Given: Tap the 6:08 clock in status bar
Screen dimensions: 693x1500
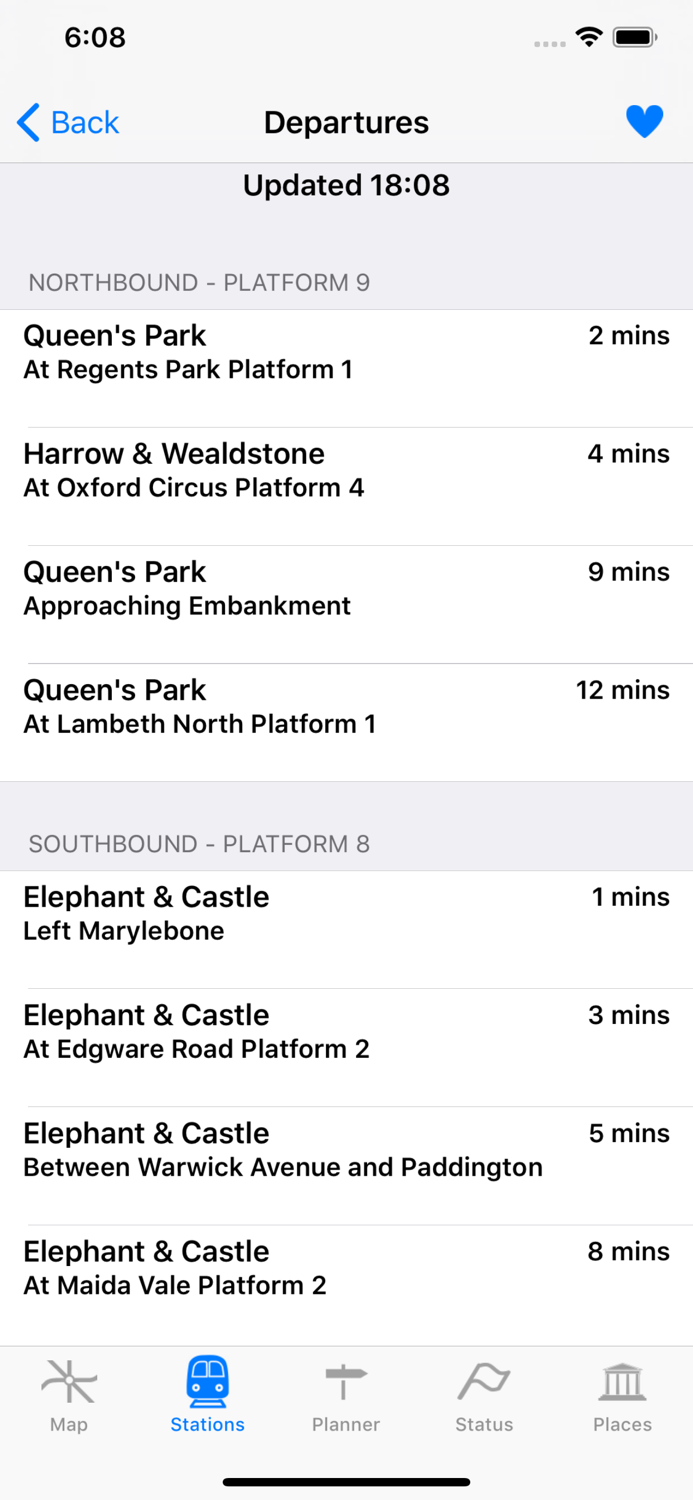Looking at the screenshot, I should click(x=95, y=37).
